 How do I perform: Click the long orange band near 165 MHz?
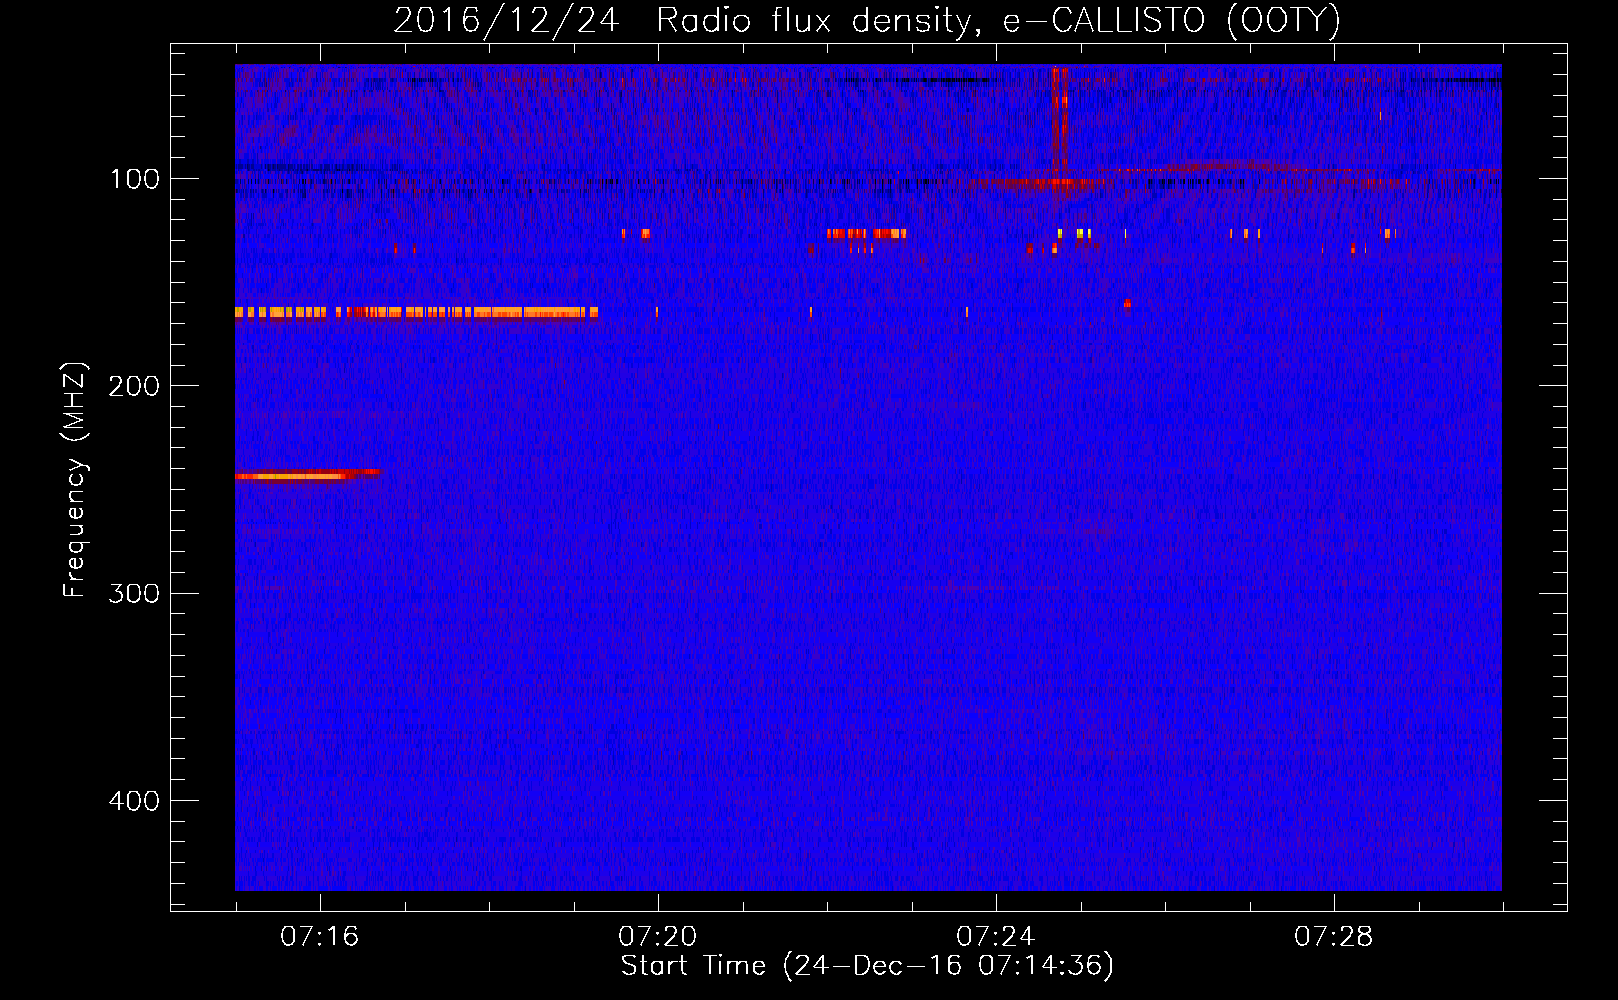point(416,313)
